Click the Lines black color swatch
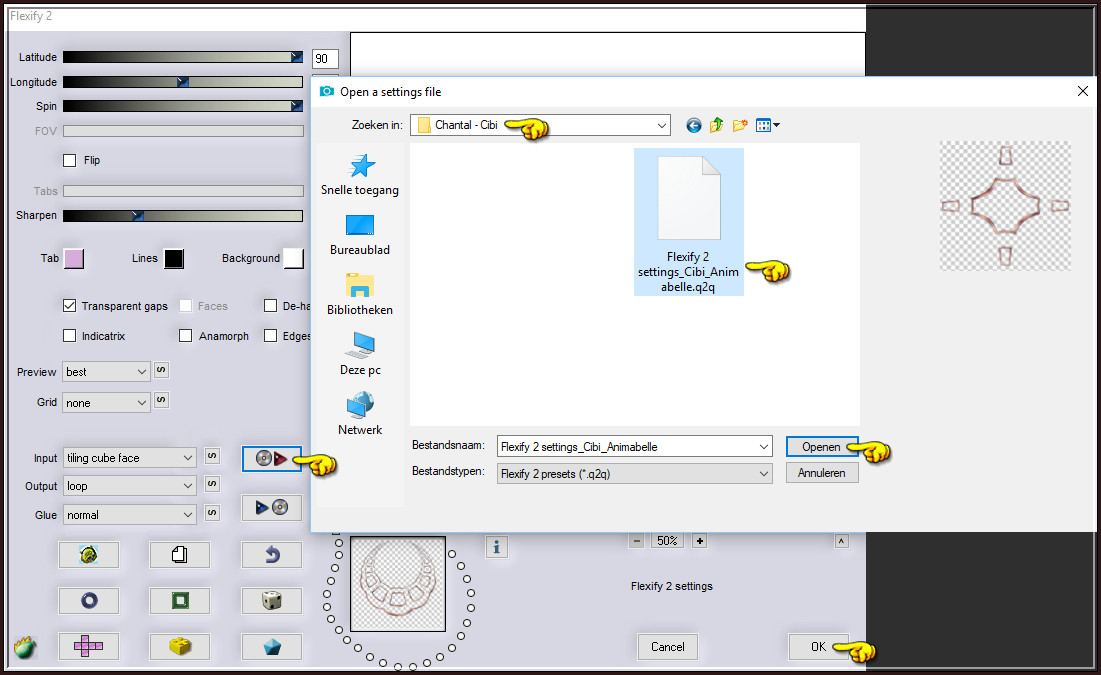Screen dimensions: 1101x675 coord(174,258)
